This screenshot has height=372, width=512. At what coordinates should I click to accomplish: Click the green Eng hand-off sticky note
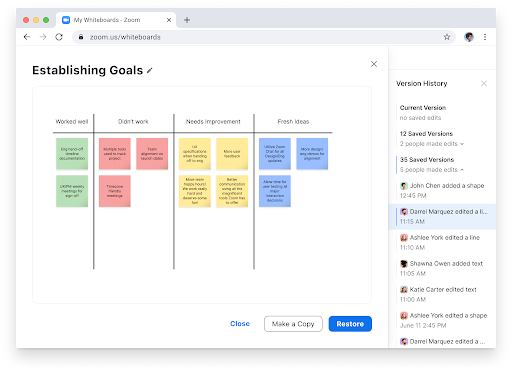(x=72, y=154)
